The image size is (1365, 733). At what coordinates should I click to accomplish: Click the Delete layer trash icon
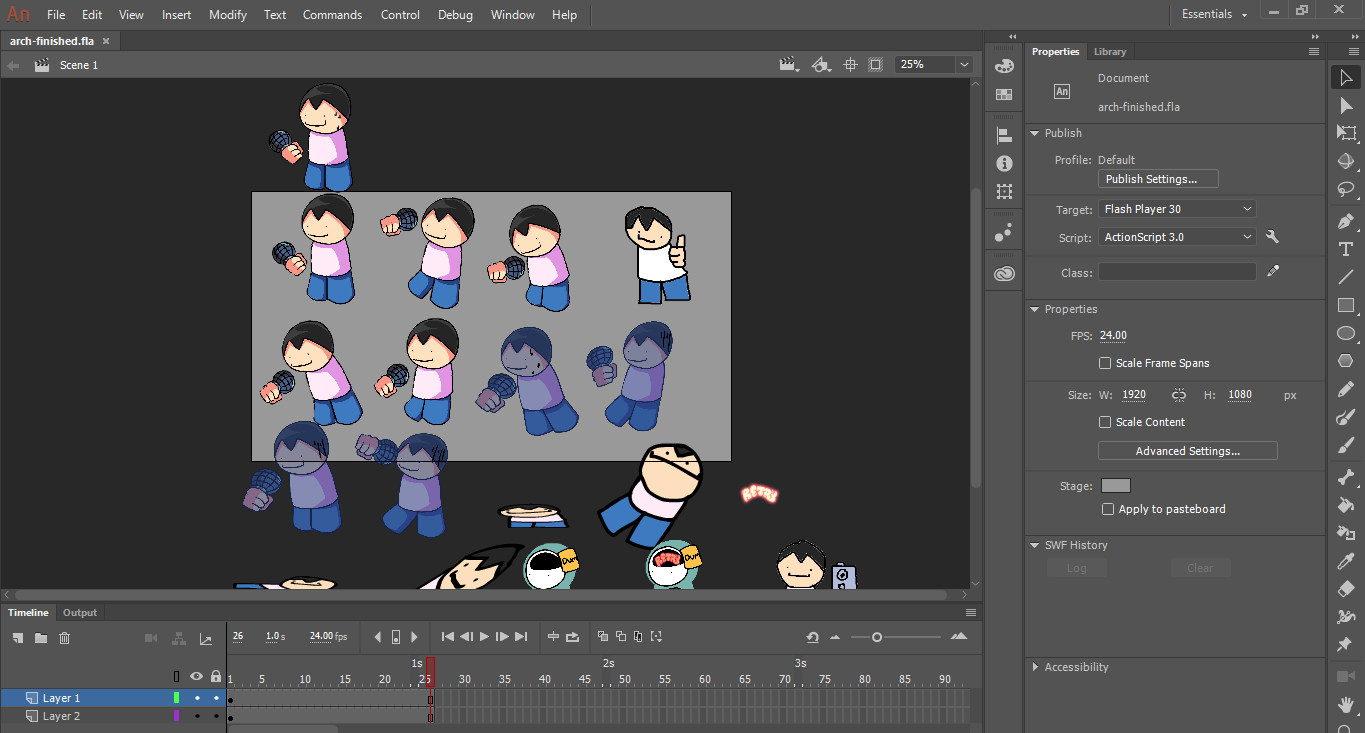(x=65, y=638)
